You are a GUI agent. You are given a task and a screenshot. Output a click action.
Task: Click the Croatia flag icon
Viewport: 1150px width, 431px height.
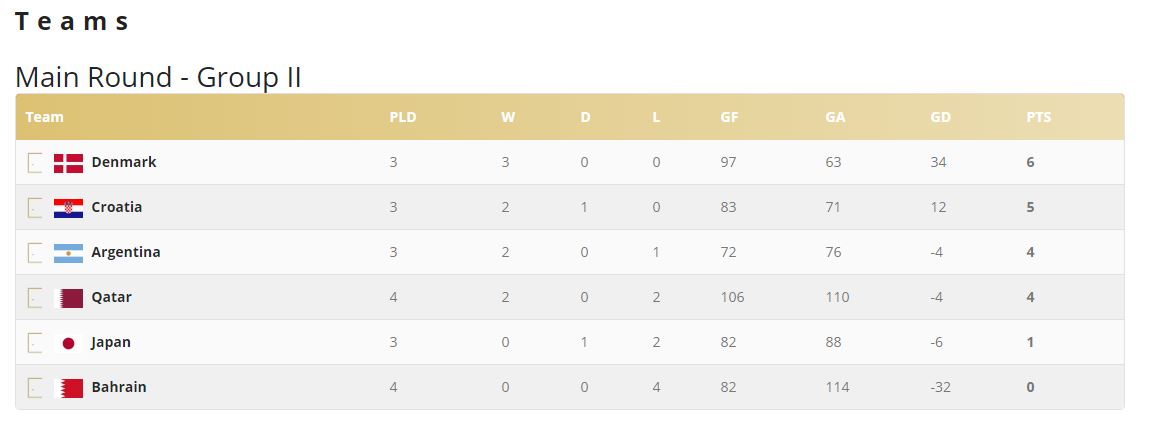68,208
